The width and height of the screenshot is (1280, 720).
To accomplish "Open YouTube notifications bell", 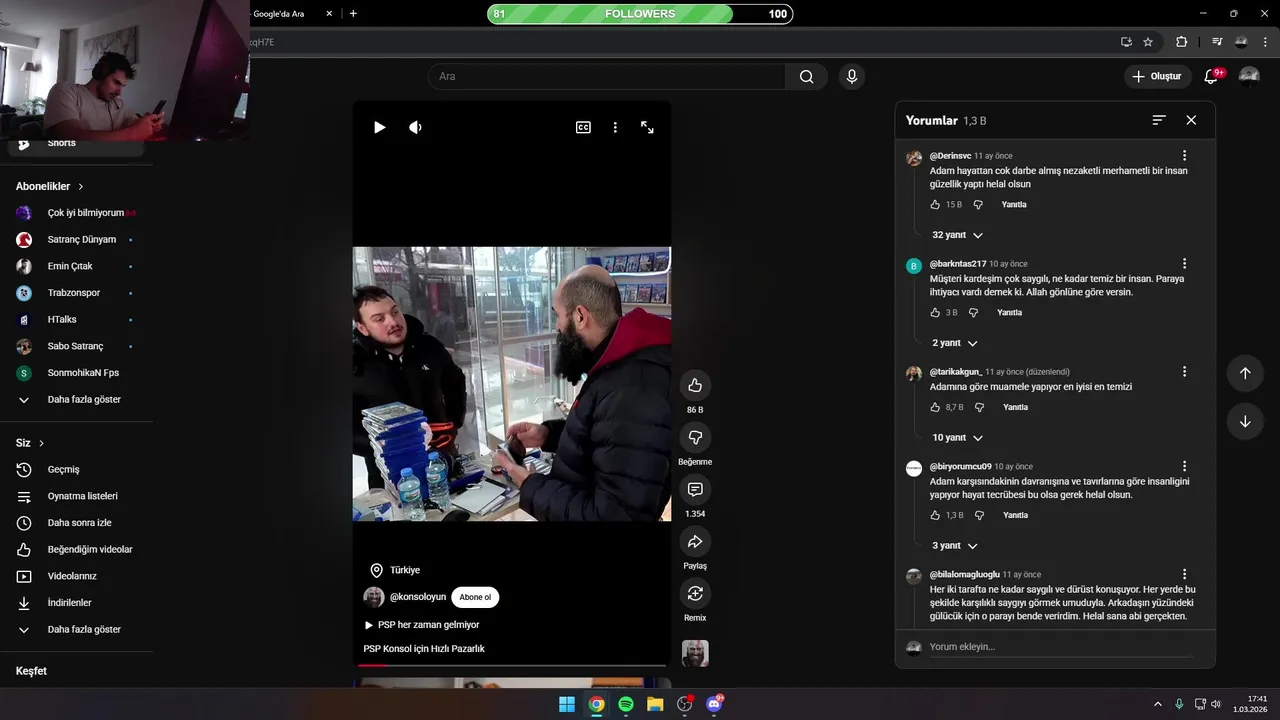I will point(1211,76).
